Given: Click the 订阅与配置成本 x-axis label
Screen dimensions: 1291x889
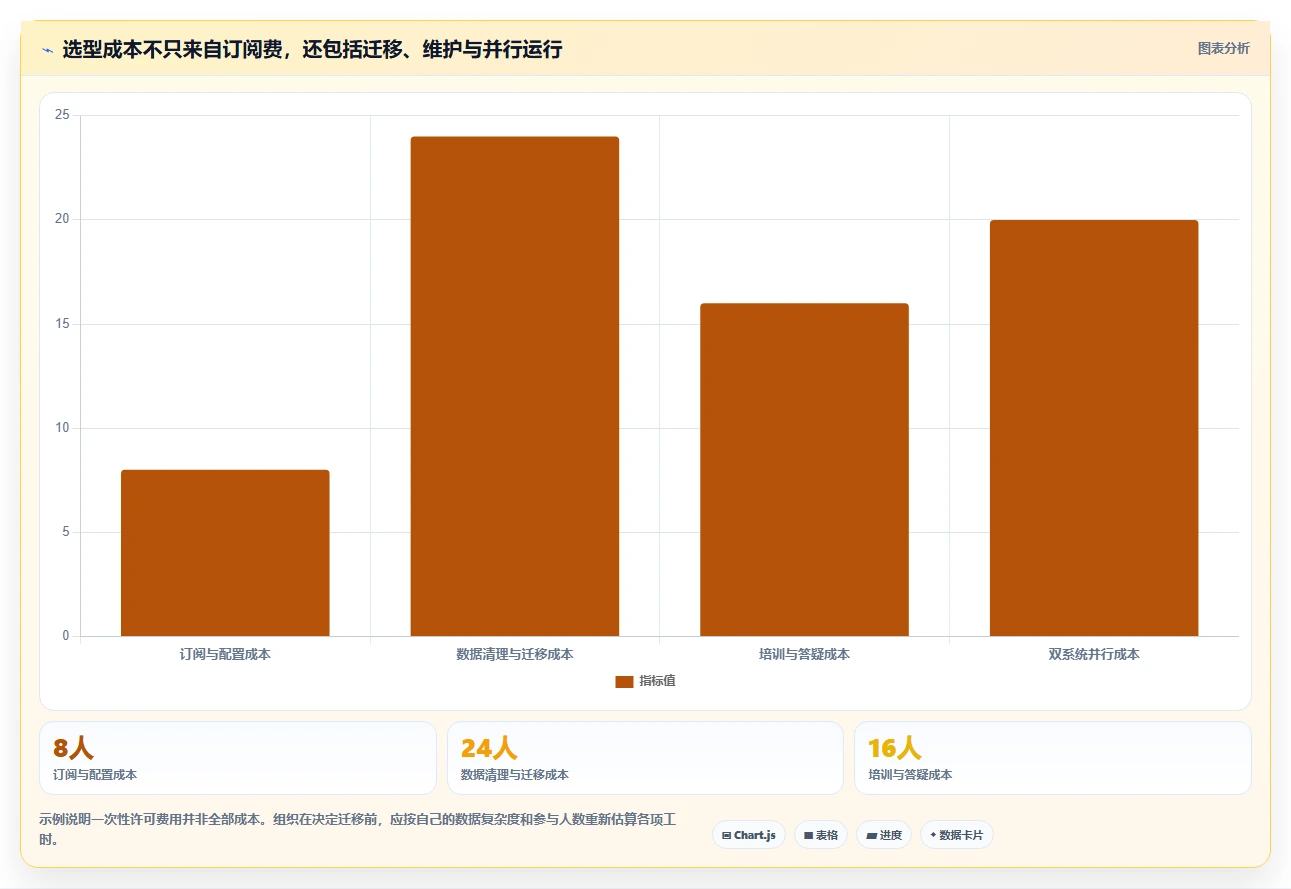Looking at the screenshot, I should 225,654.
